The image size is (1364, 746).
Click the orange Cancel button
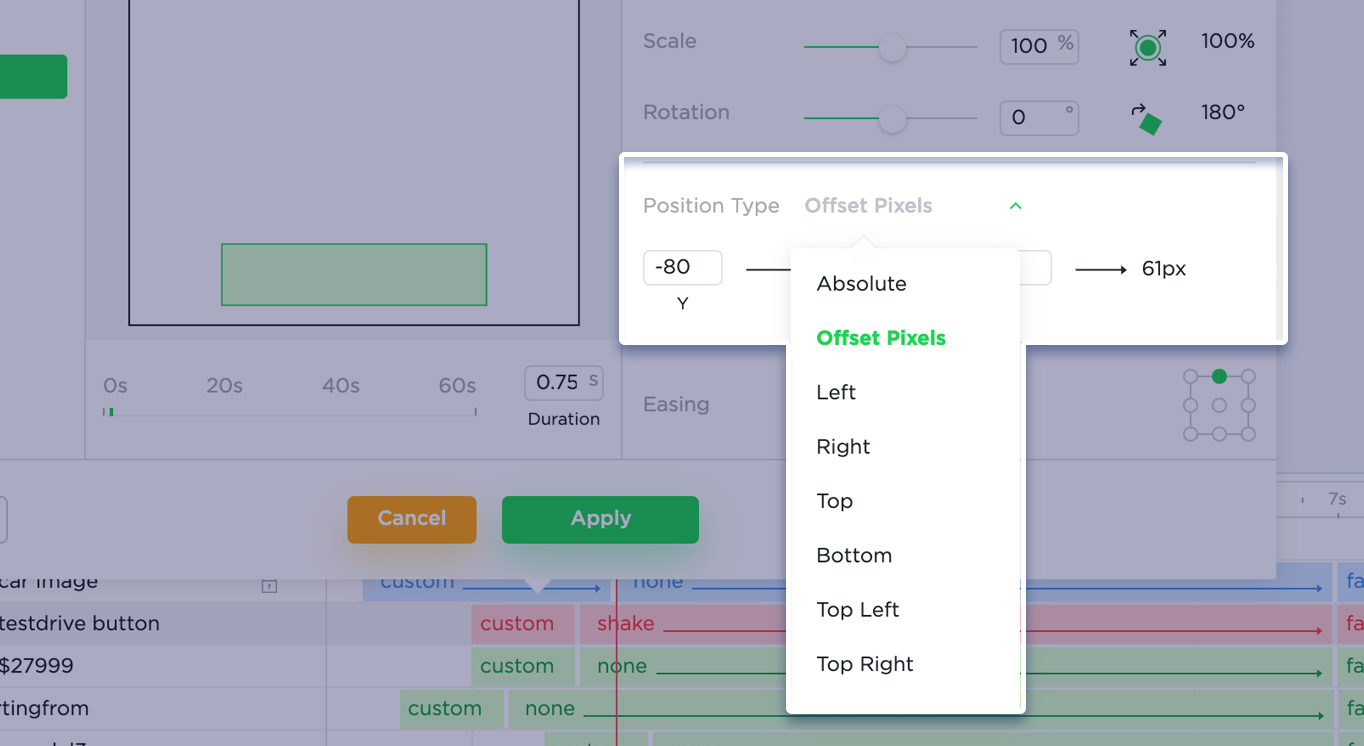412,519
